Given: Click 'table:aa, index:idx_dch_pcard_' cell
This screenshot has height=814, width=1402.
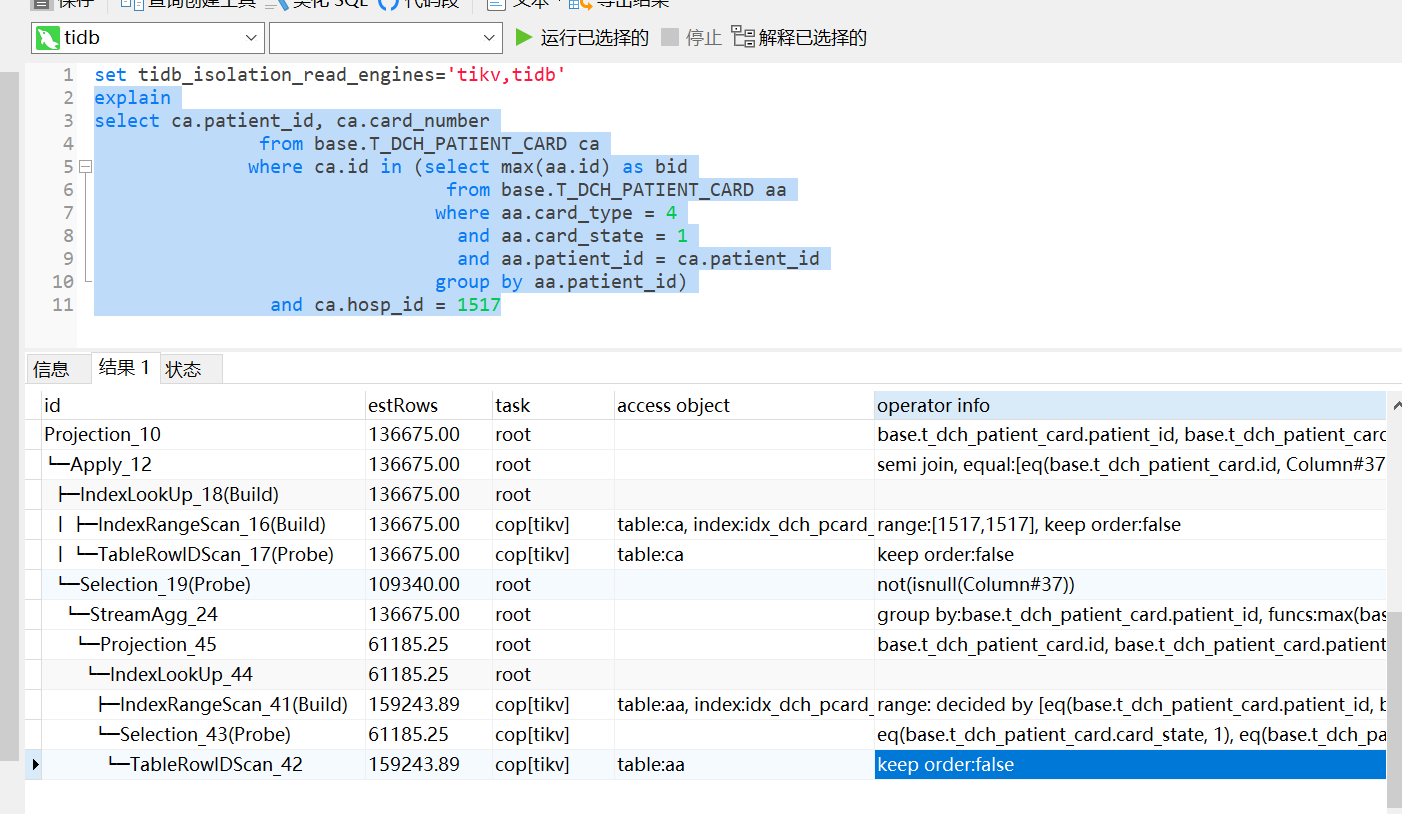Looking at the screenshot, I should click(x=744, y=704).
